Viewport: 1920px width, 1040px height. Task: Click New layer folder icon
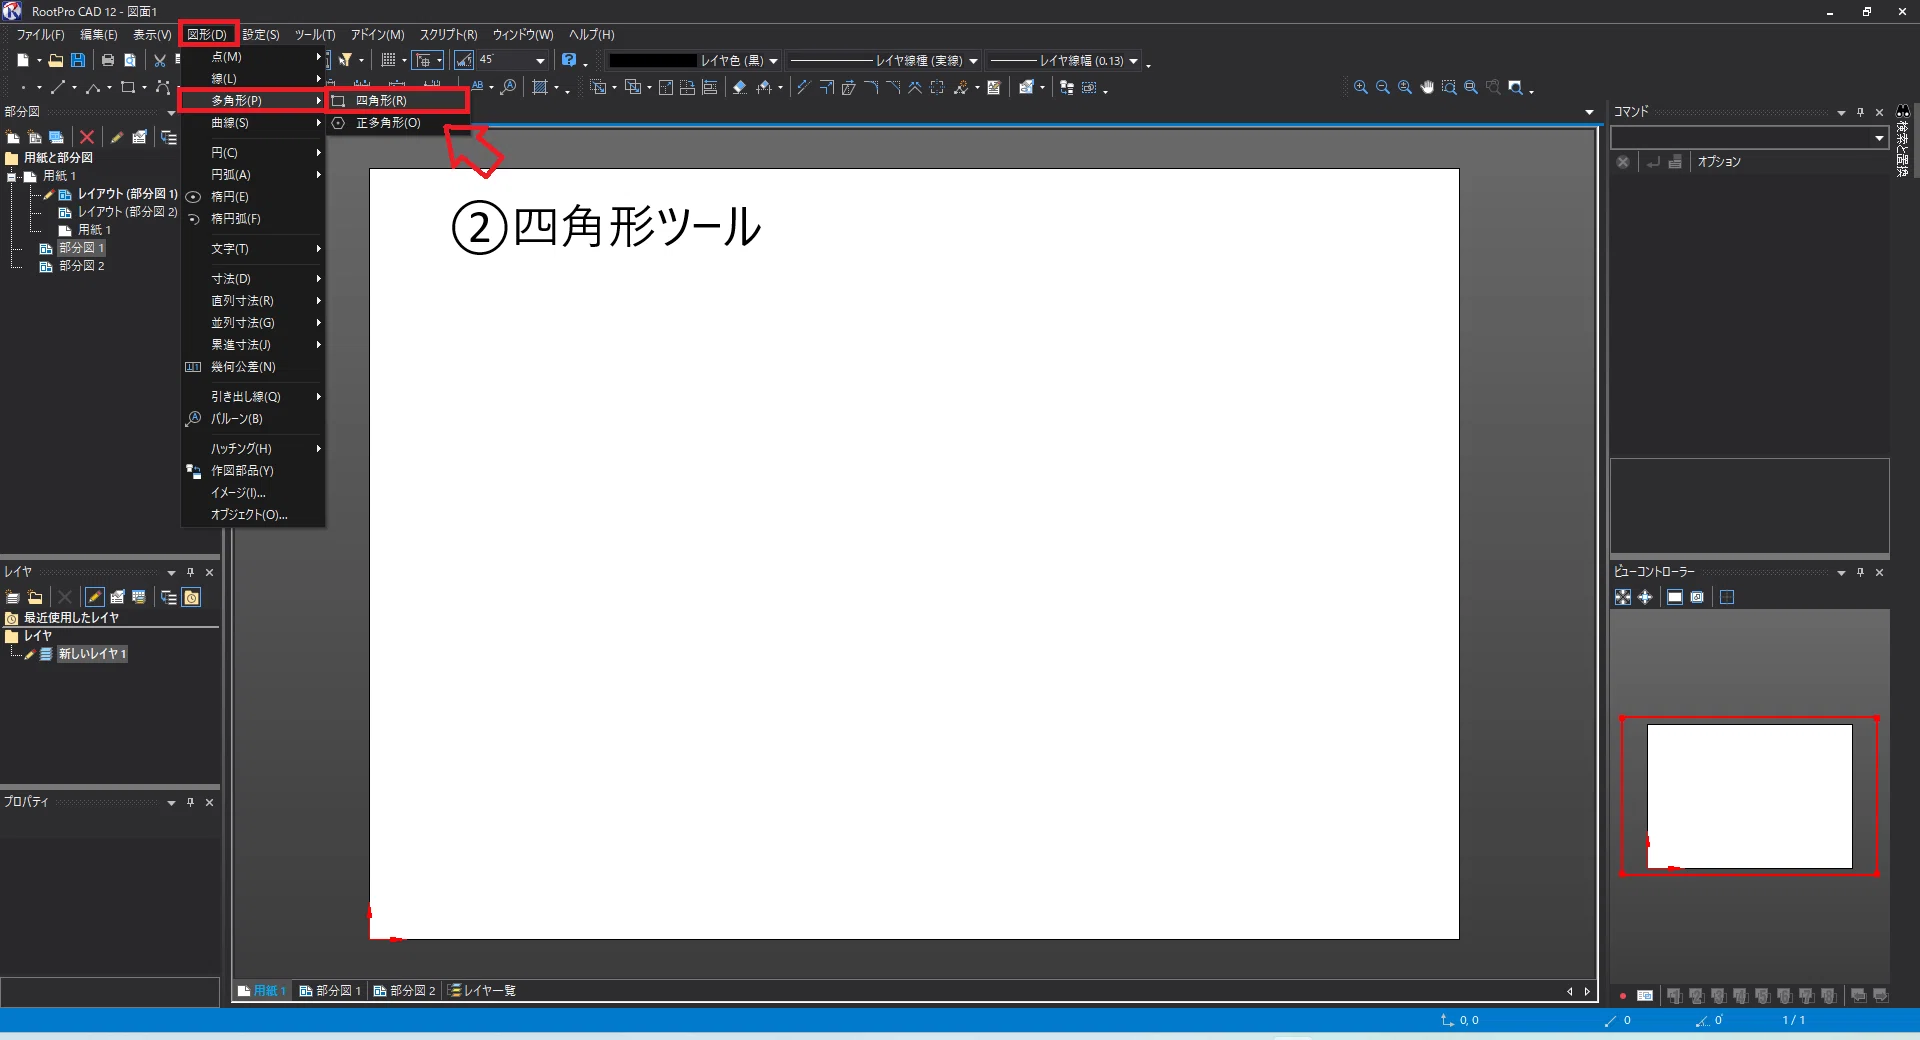point(35,597)
